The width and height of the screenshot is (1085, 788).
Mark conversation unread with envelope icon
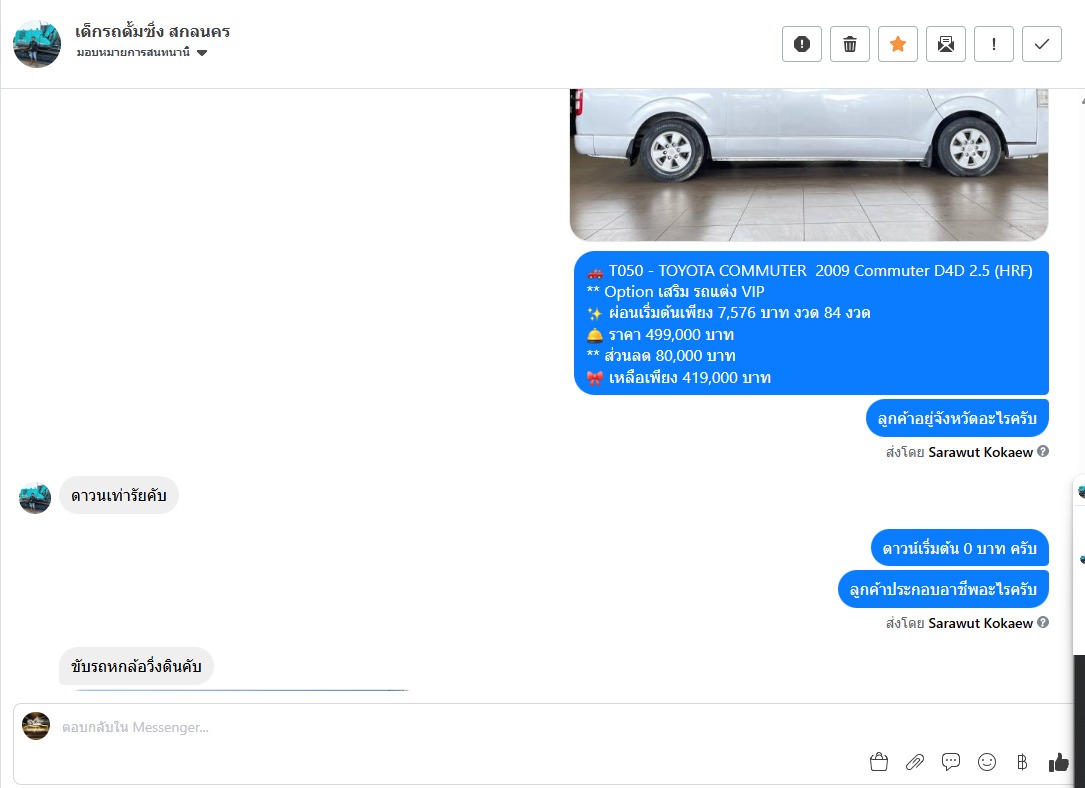(946, 44)
